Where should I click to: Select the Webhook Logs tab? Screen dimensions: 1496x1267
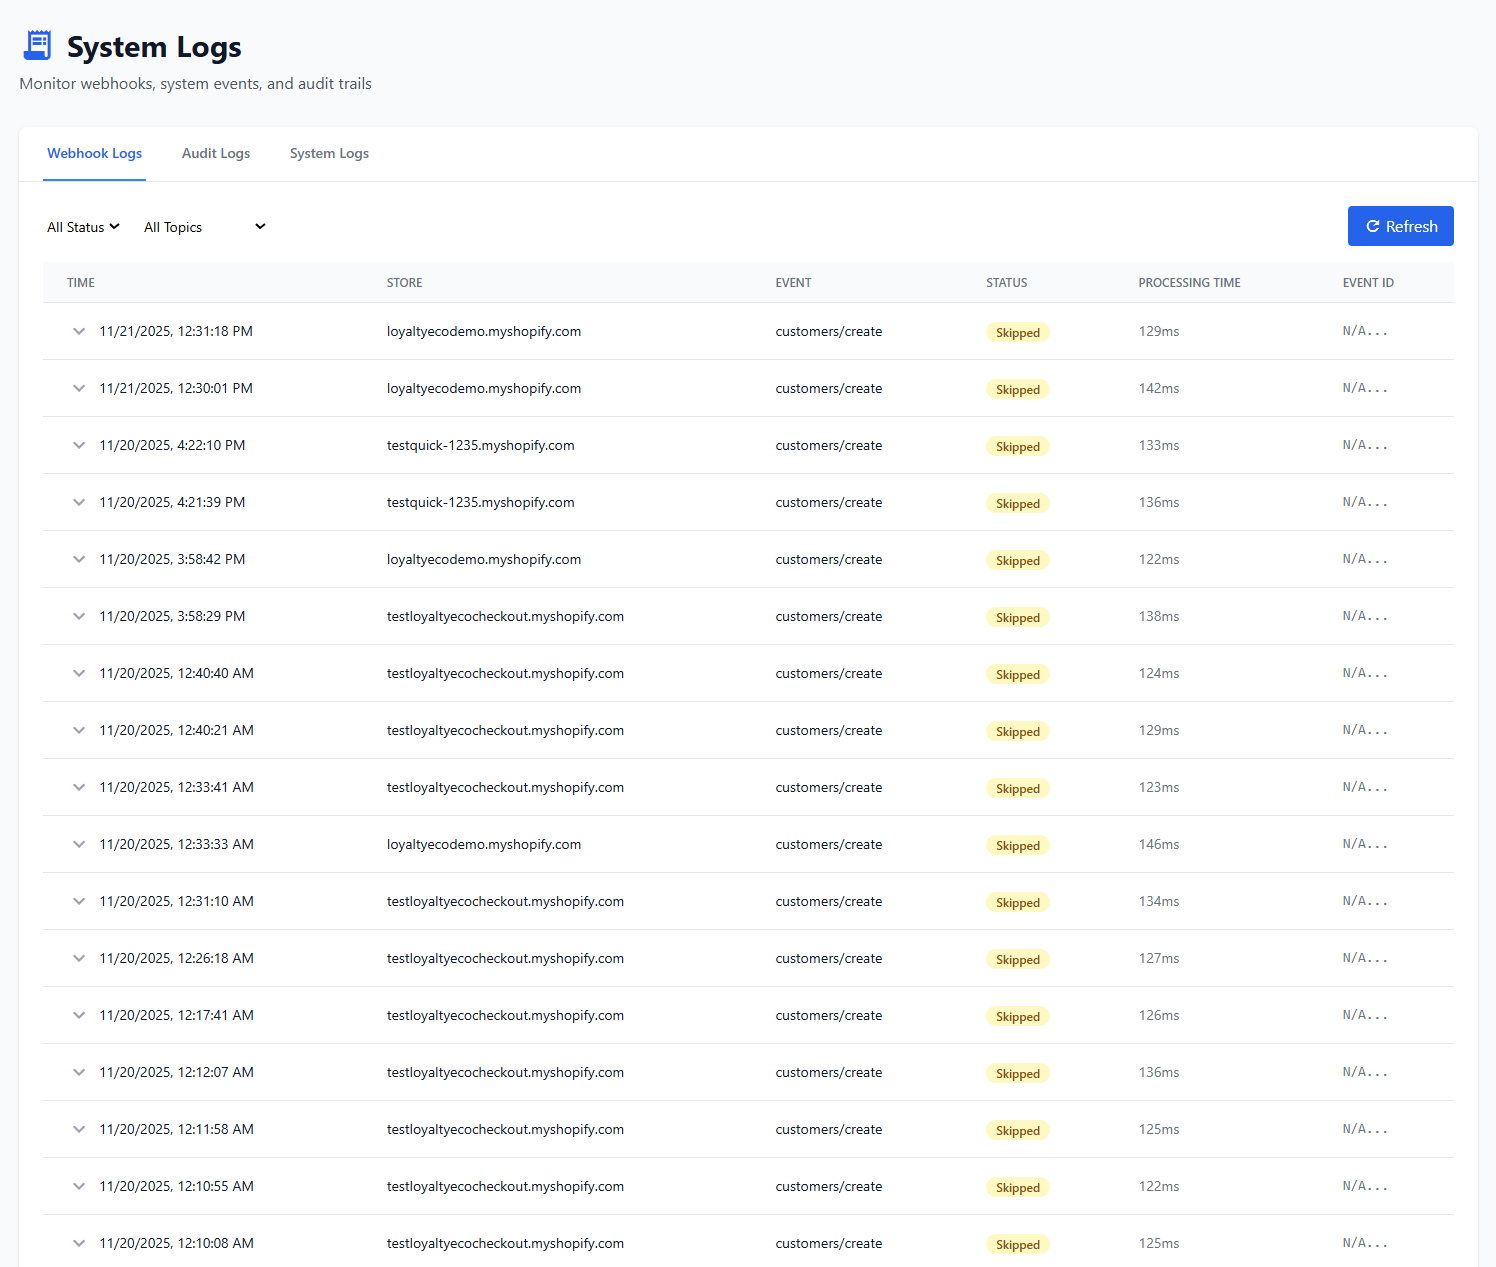[x=94, y=153]
